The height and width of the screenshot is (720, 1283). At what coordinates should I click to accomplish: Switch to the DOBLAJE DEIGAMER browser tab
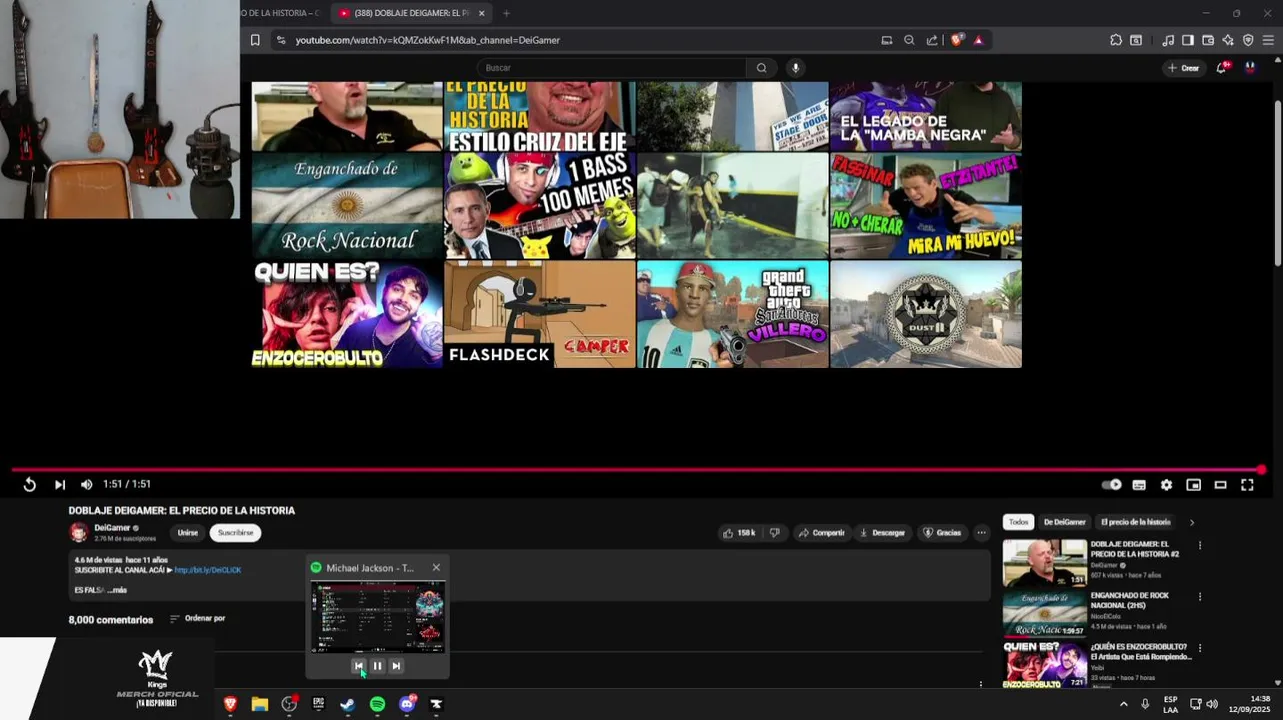(x=410, y=13)
